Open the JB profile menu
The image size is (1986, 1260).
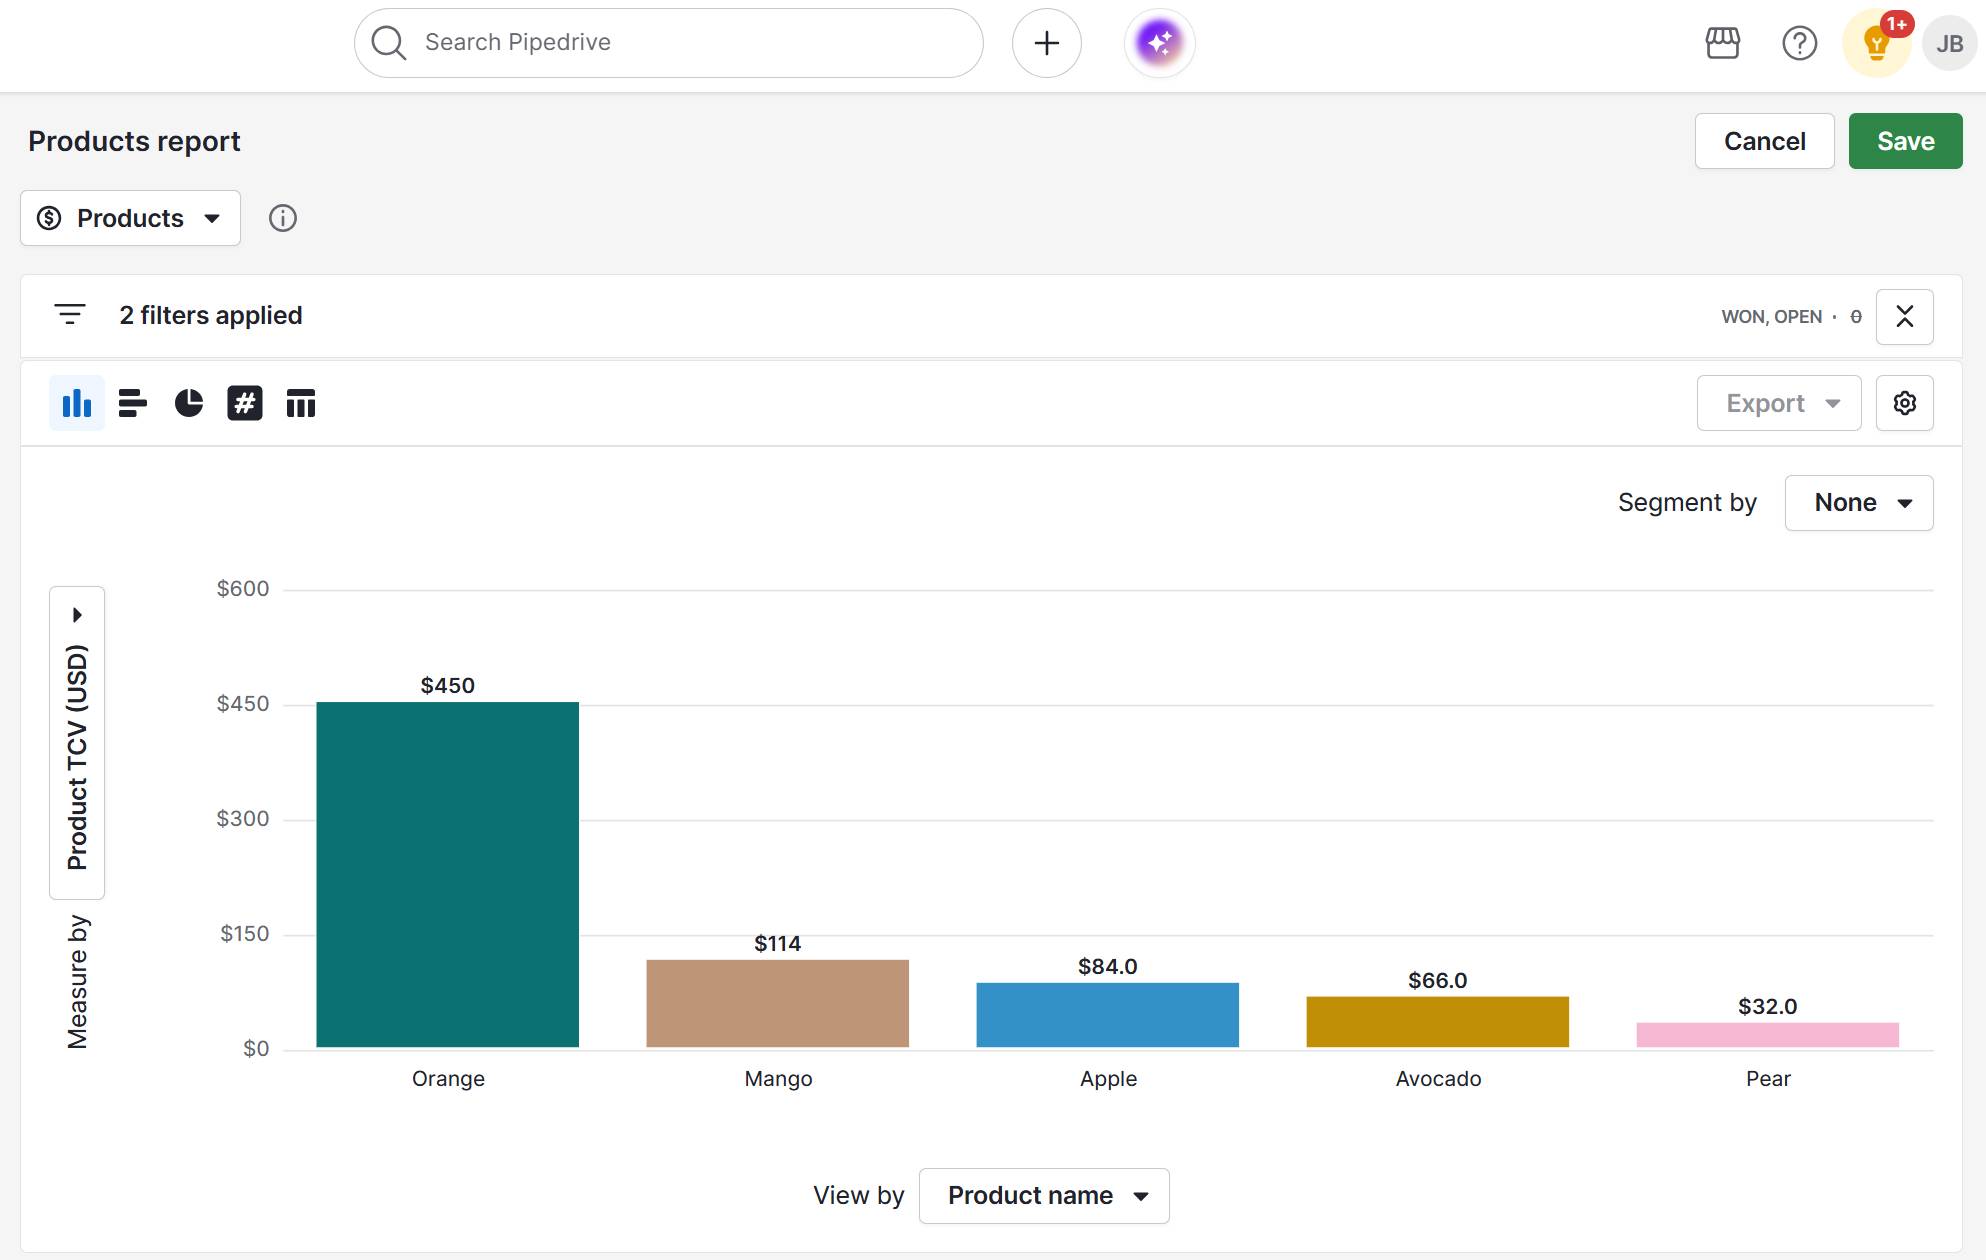1950,43
